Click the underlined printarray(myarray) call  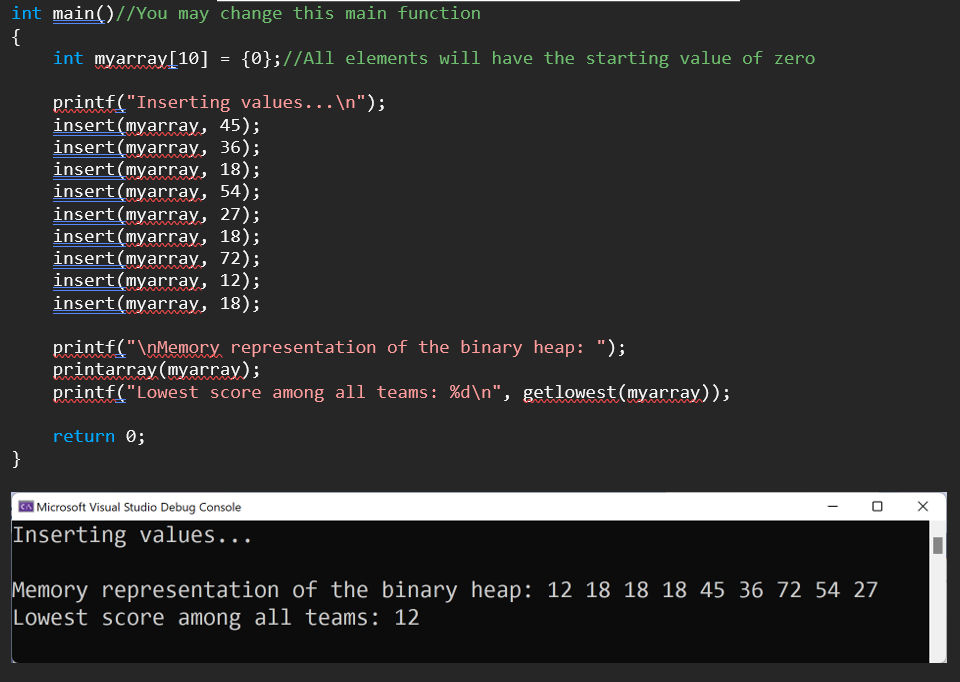click(155, 369)
